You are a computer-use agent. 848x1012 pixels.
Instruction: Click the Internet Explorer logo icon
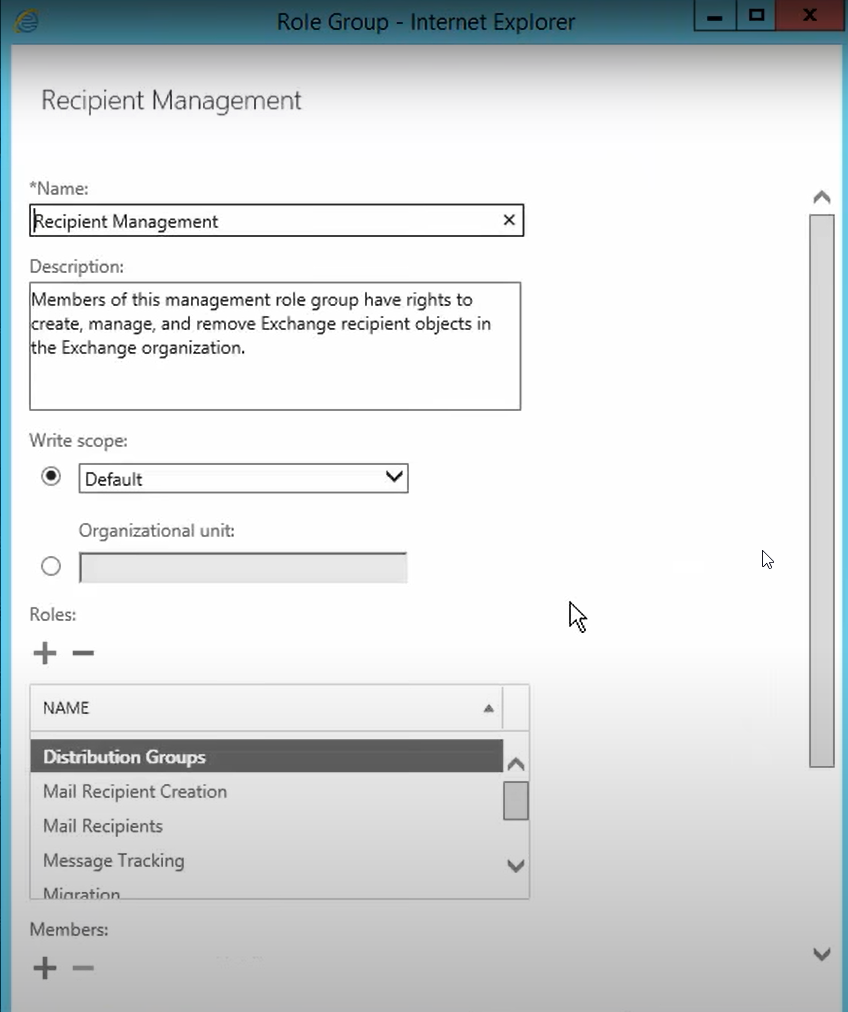[26, 21]
